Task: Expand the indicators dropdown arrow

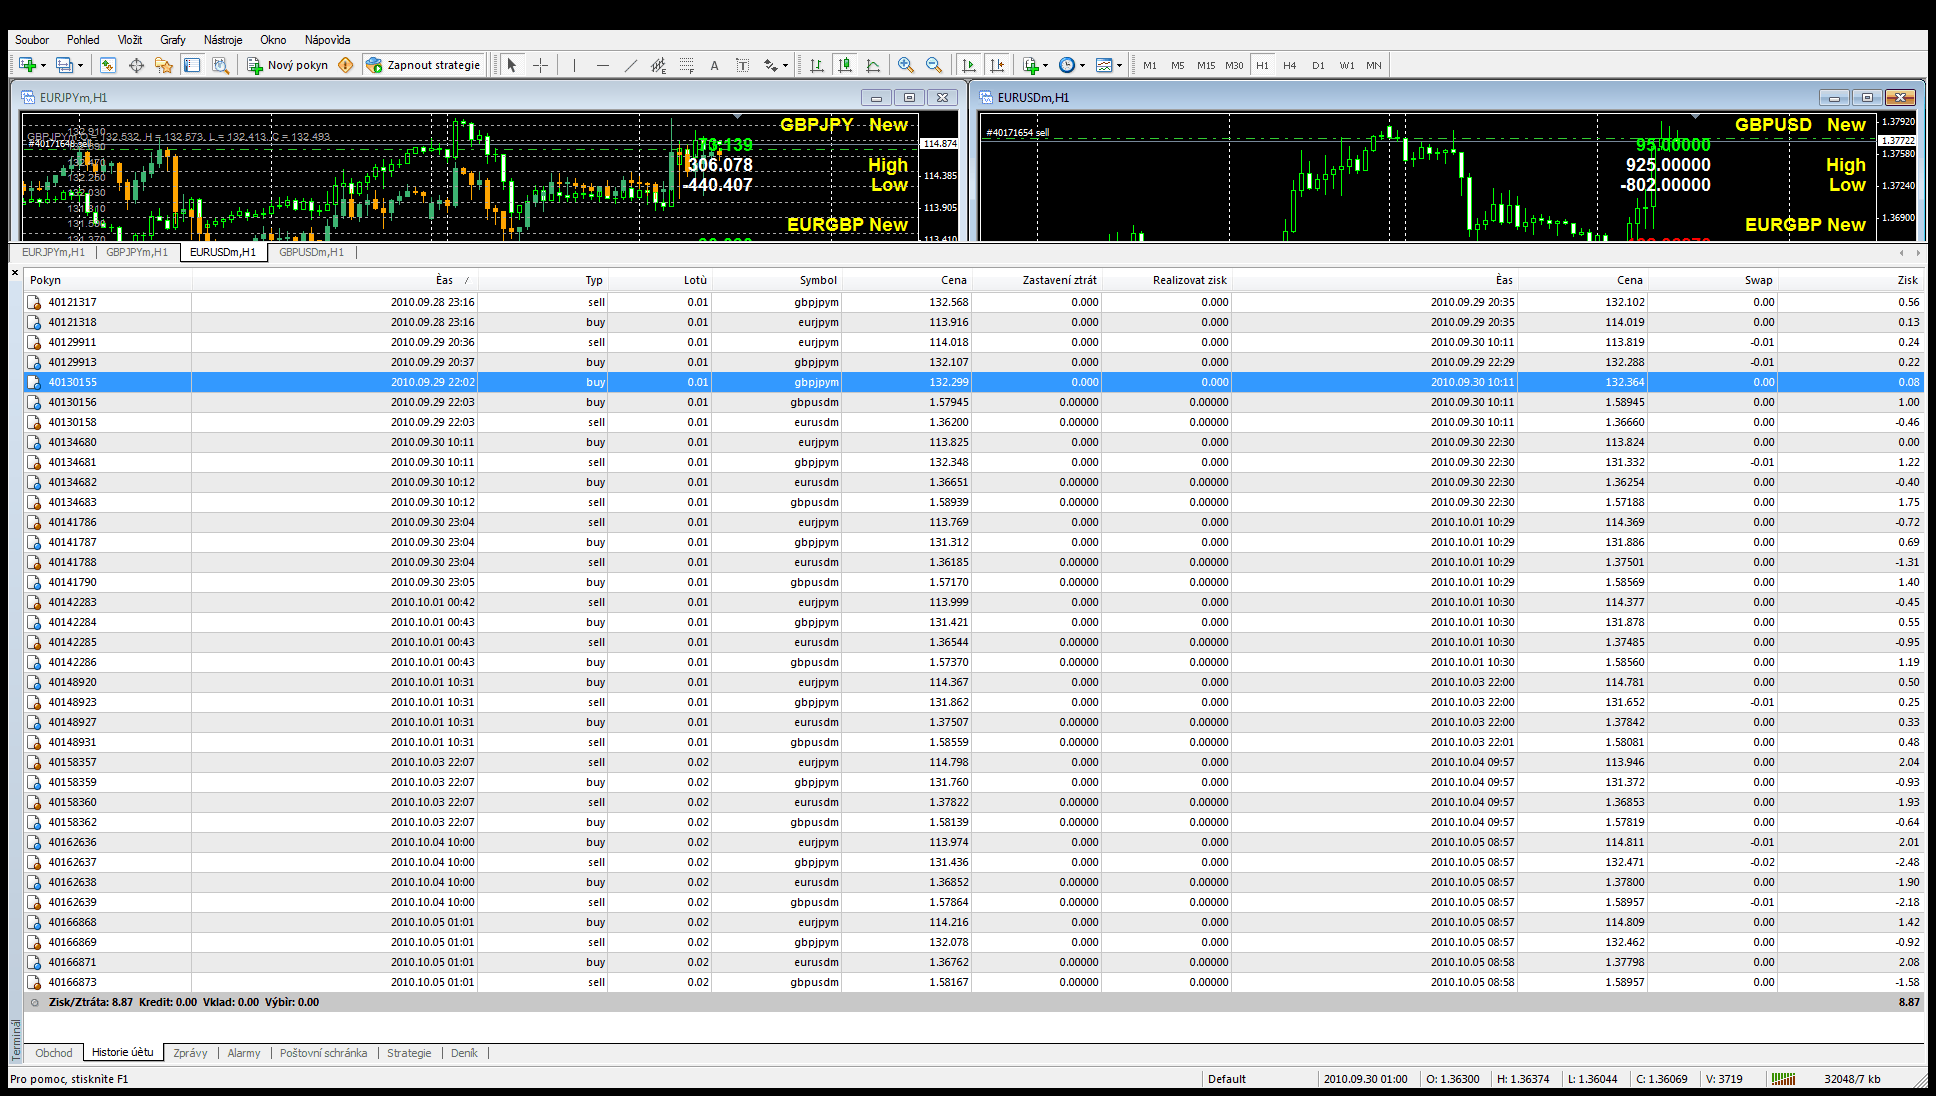Action: (1046, 66)
